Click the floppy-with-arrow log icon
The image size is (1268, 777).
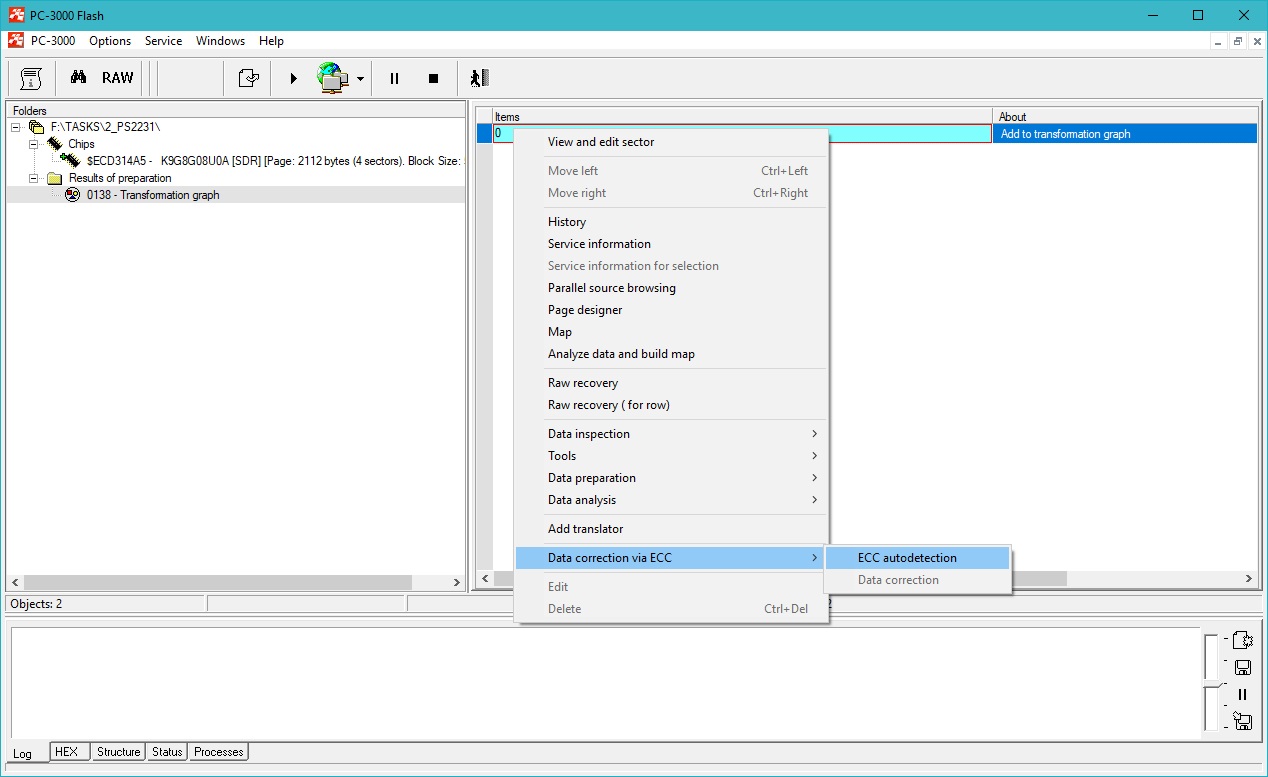click(x=1243, y=720)
